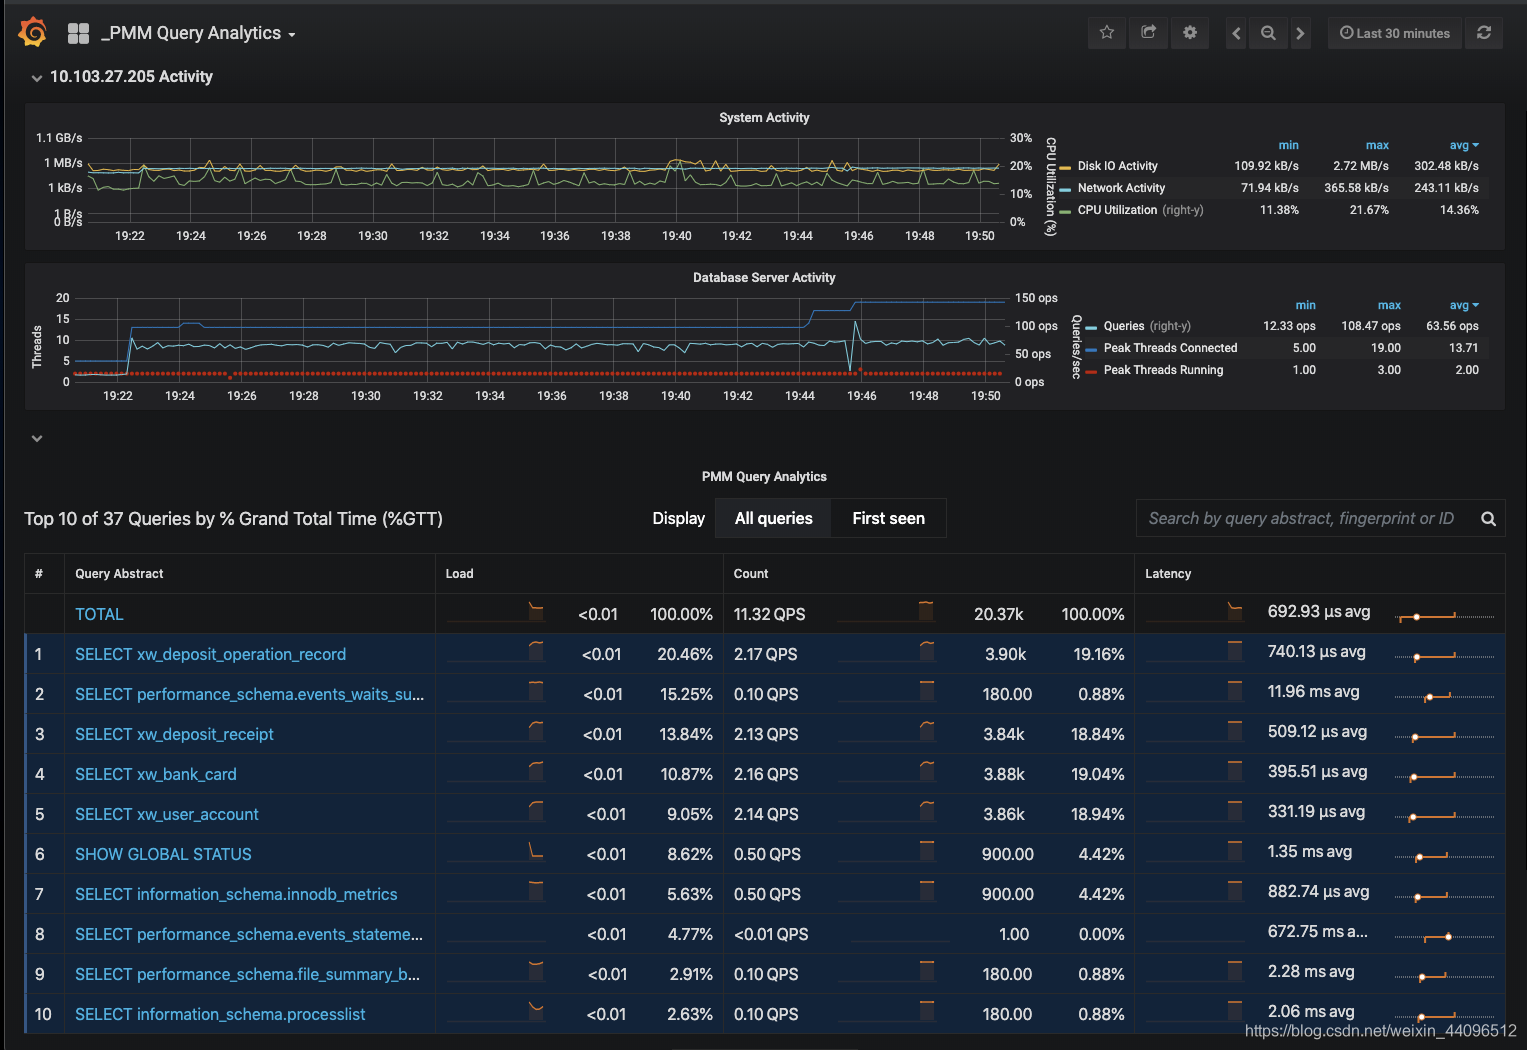
Task: Open SELECT xw_bank_card query
Action: tap(156, 774)
